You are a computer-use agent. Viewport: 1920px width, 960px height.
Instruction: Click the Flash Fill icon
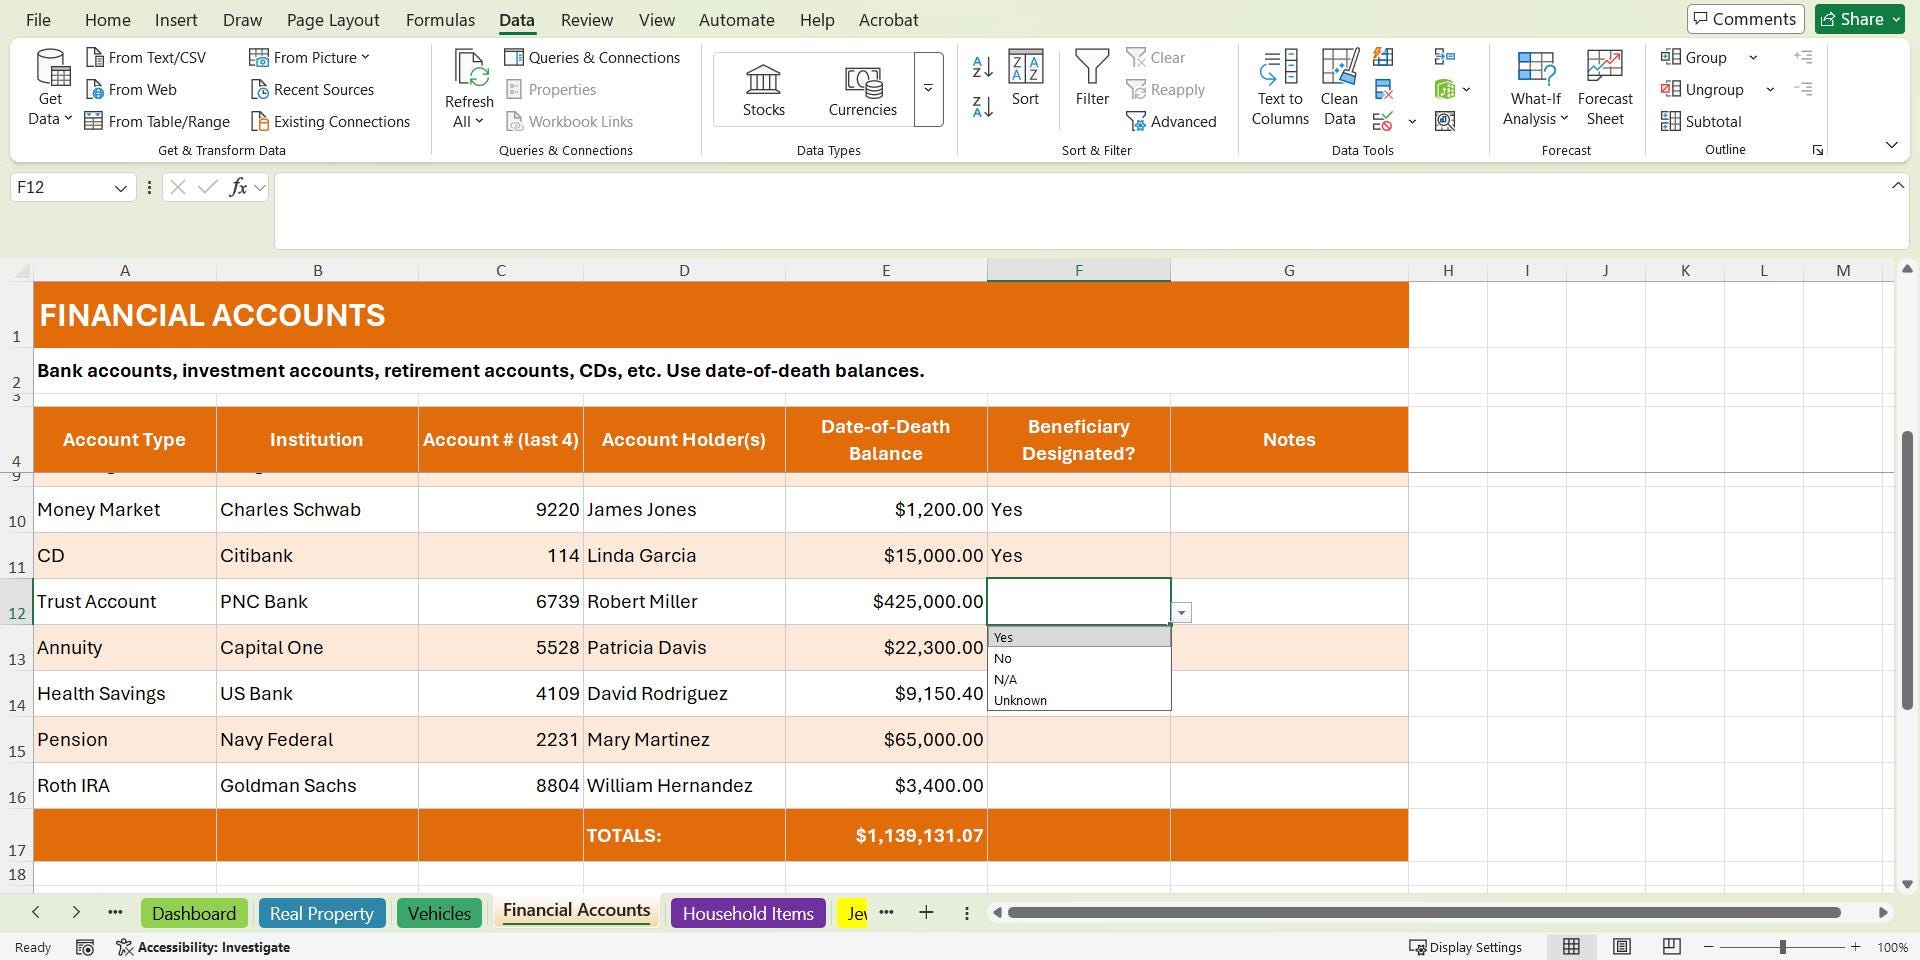[x=1383, y=57]
